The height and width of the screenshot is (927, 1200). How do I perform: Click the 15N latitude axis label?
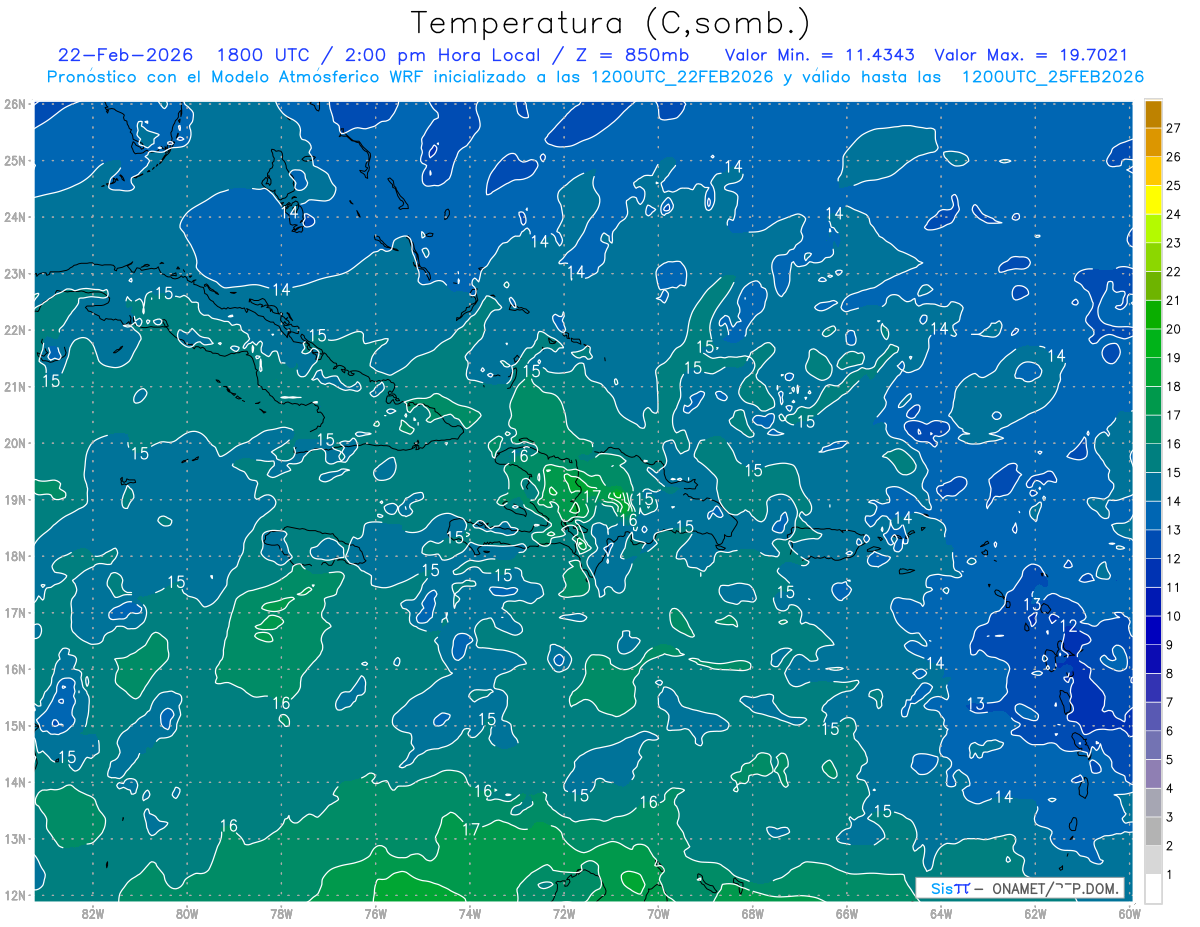(x=14, y=725)
